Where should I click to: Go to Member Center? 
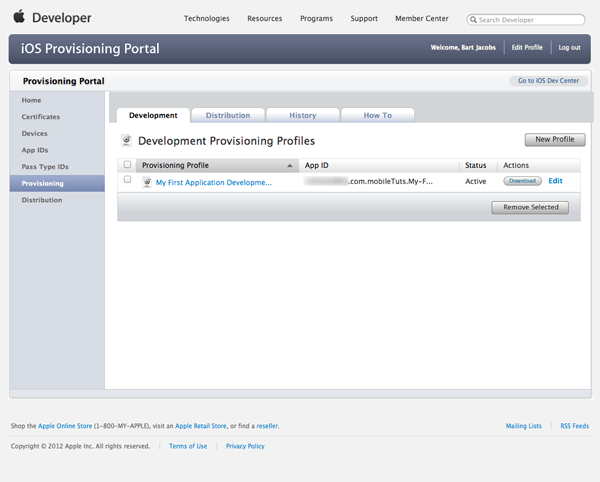(422, 18)
